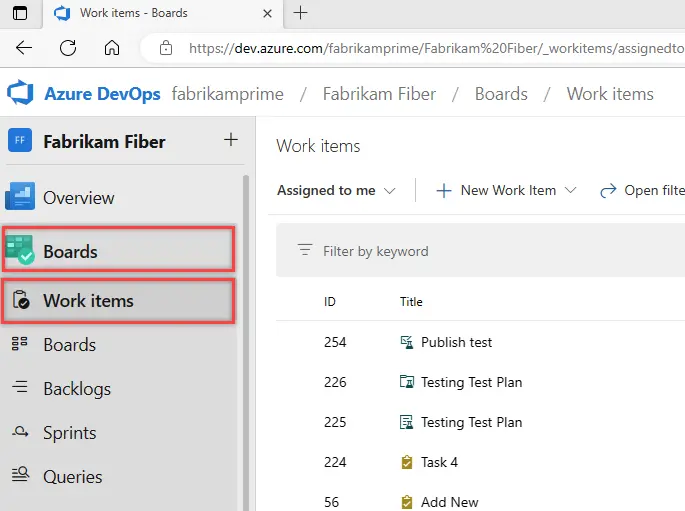Open the Overview hub icon in sidebar
685x511 pixels.
[x=20, y=197]
